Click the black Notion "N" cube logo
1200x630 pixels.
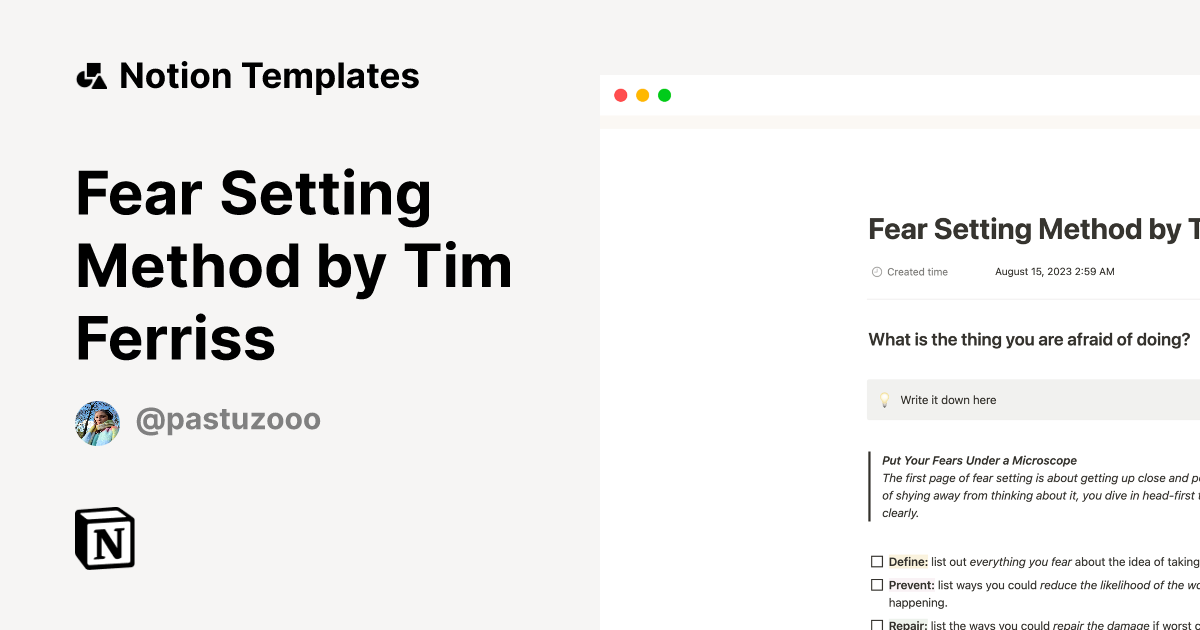[105, 538]
